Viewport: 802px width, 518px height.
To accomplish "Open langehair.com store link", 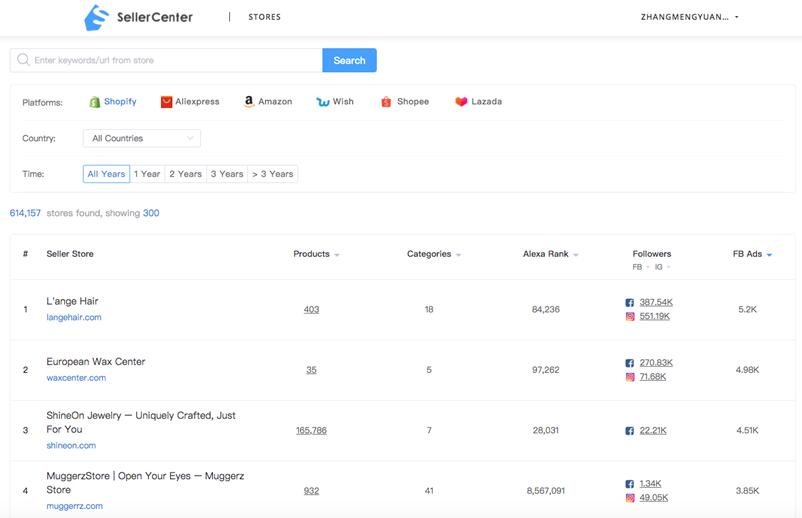I will 74,317.
